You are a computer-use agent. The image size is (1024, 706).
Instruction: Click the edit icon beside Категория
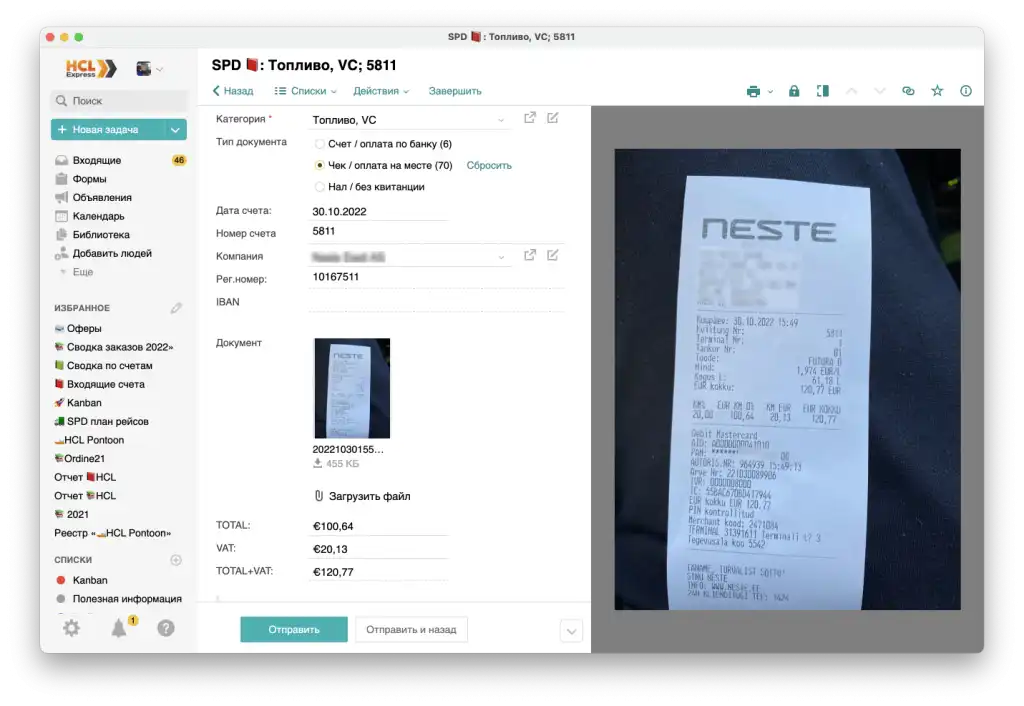pyautogui.click(x=552, y=118)
